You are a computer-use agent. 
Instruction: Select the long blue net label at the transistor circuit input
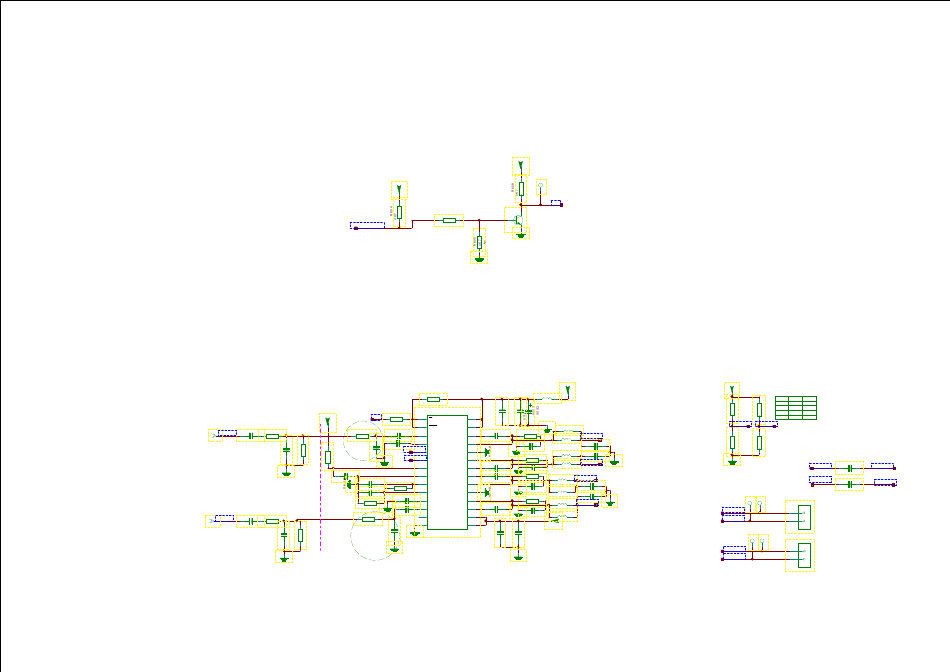click(x=367, y=225)
